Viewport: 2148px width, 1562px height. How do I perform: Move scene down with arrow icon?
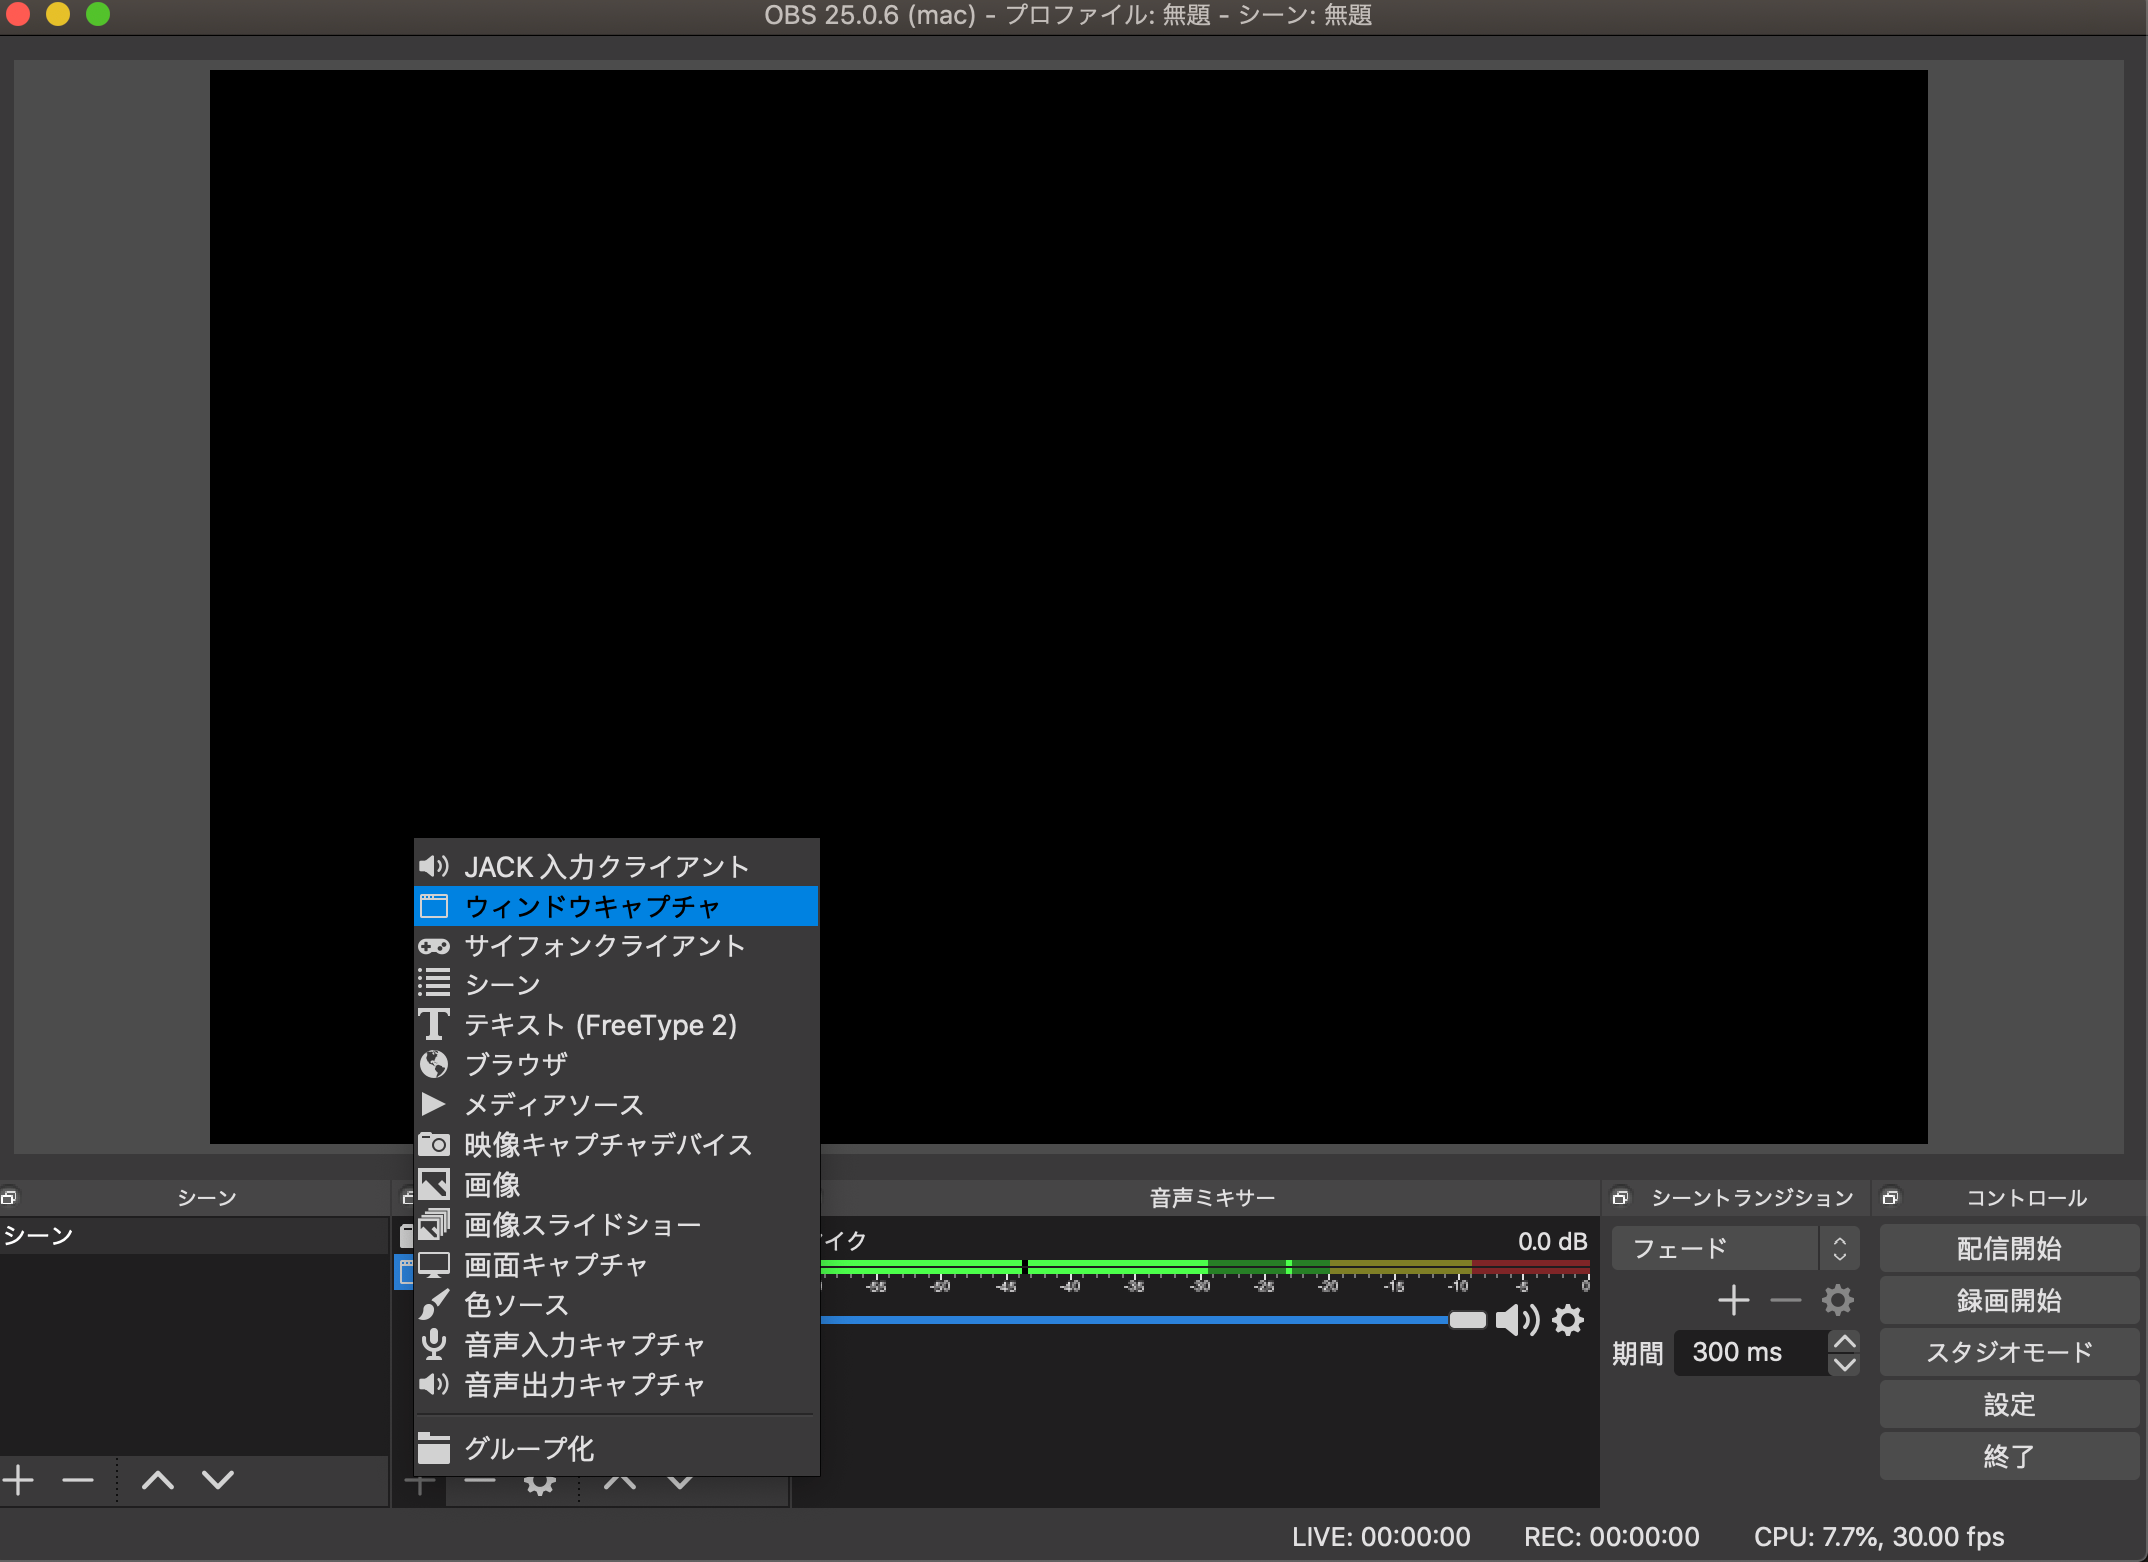218,1480
